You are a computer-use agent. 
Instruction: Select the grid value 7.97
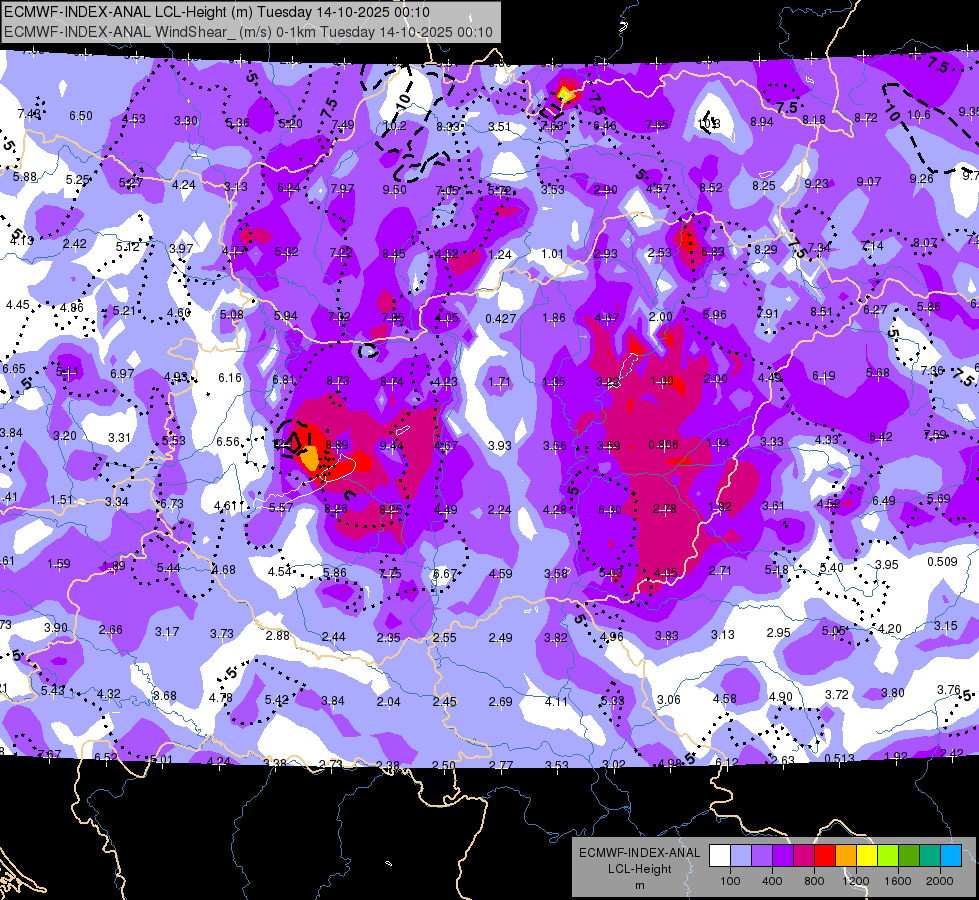pos(342,188)
